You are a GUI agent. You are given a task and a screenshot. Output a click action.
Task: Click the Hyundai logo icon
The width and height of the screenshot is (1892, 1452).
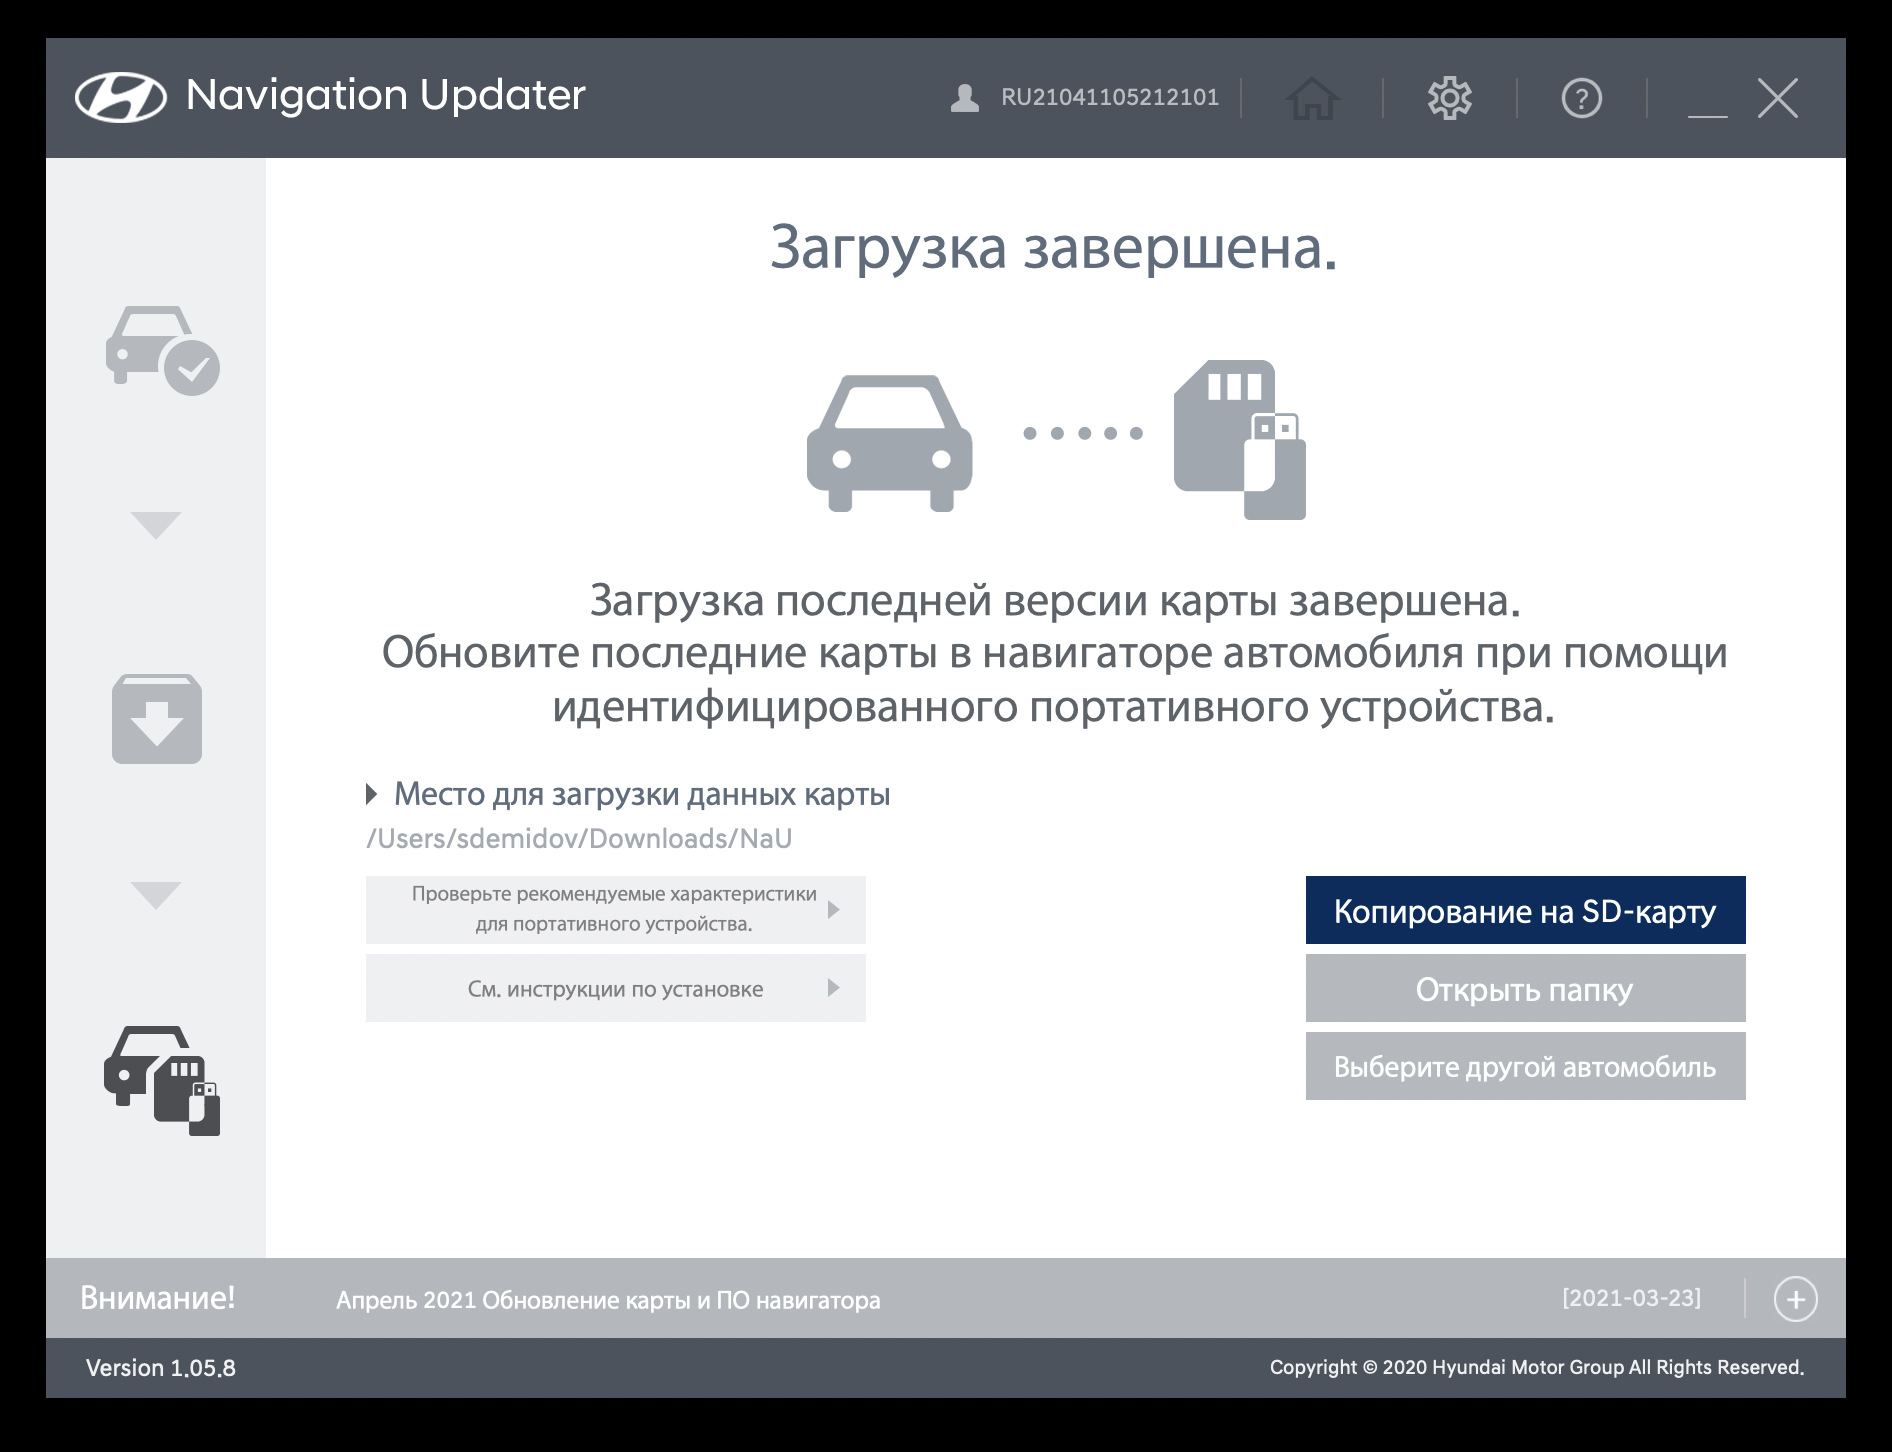coord(120,98)
